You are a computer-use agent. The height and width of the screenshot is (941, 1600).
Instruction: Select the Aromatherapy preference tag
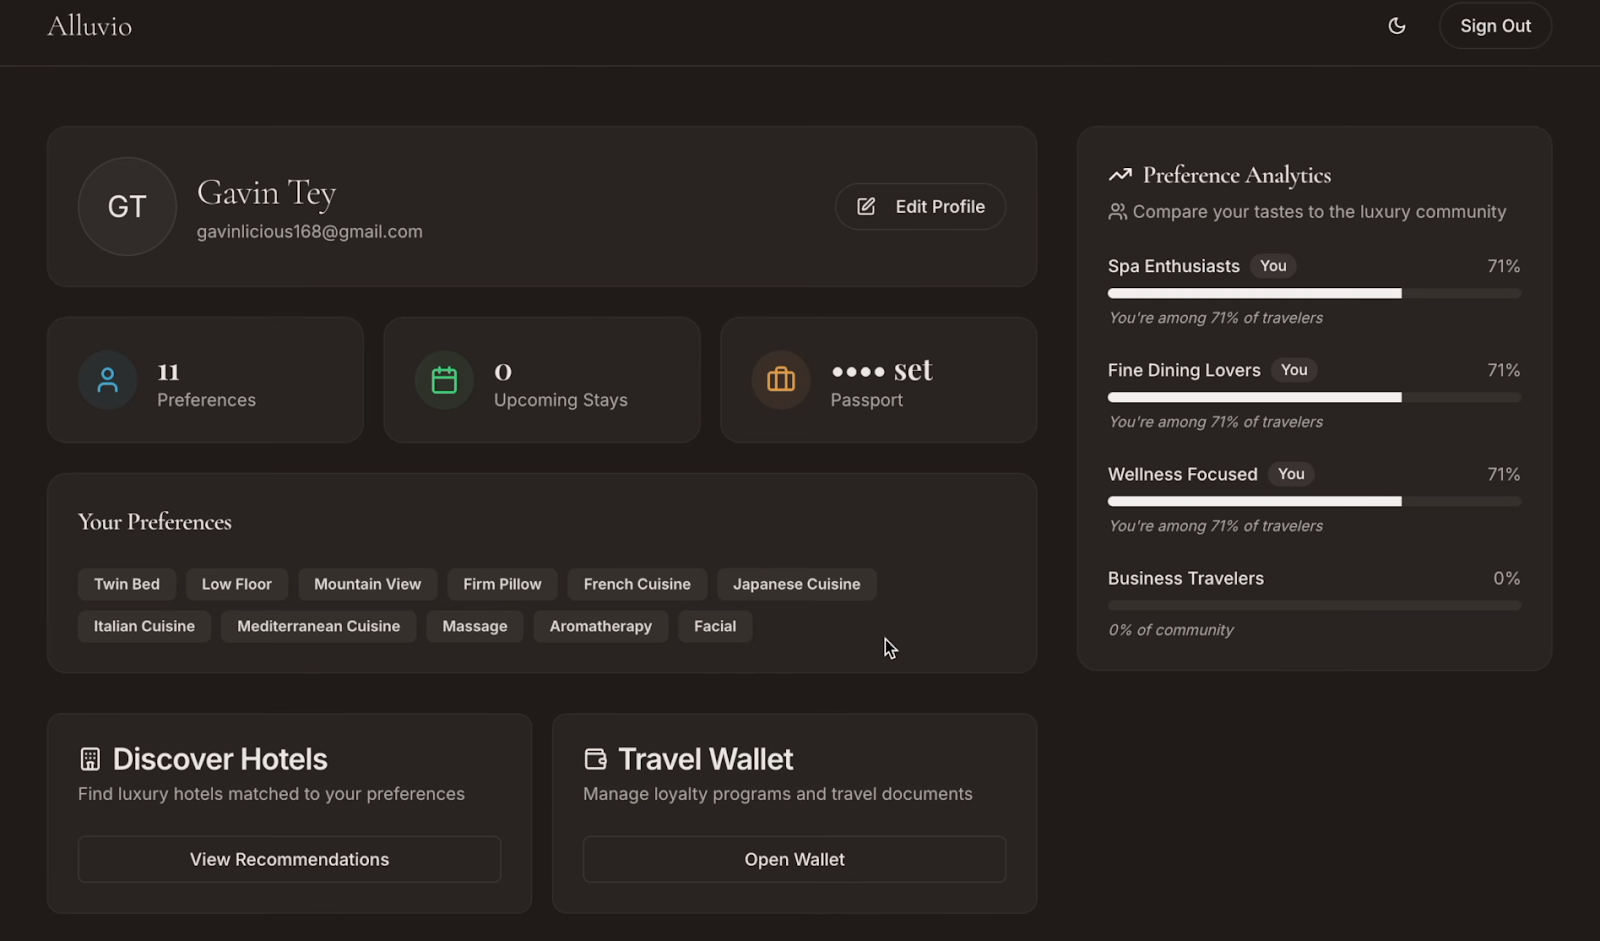click(600, 626)
